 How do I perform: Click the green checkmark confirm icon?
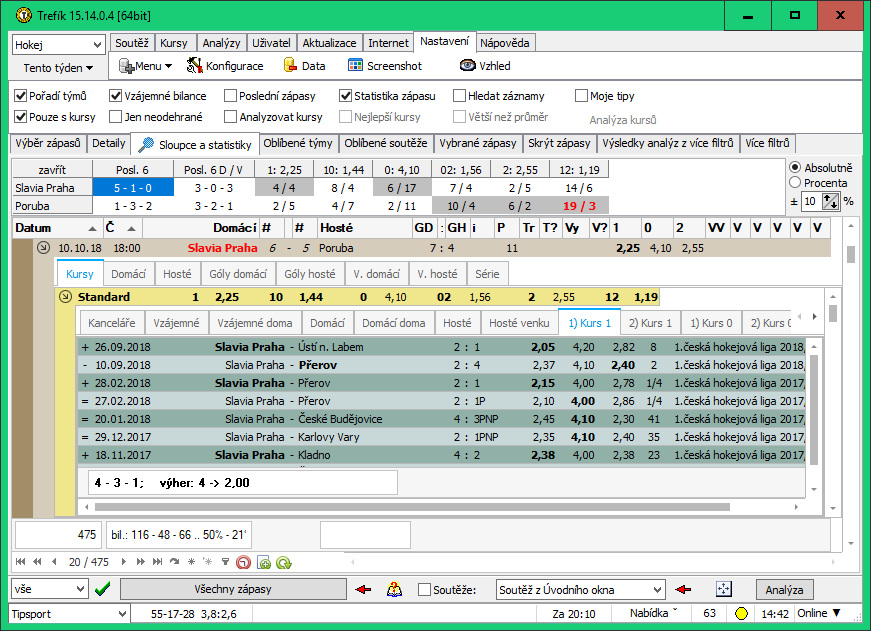tap(103, 589)
